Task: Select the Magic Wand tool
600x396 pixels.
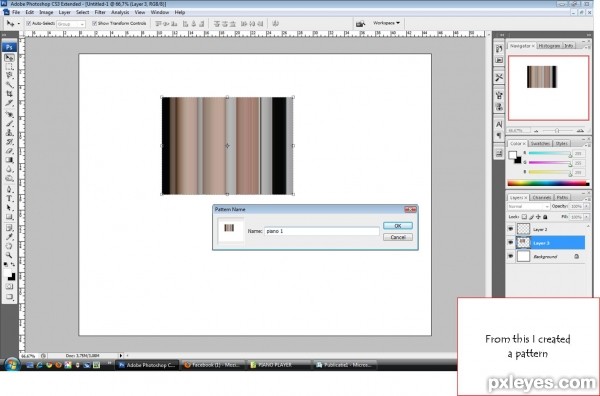Action: tap(9, 85)
